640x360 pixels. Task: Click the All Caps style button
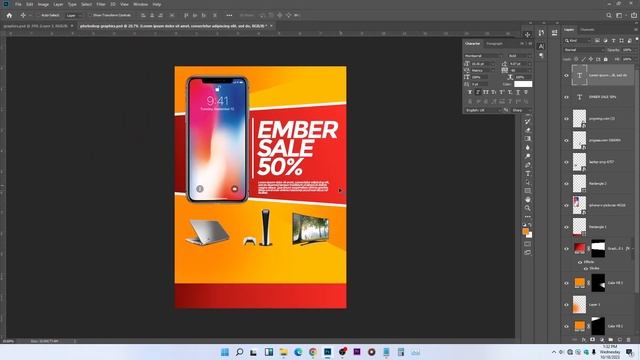486,93
